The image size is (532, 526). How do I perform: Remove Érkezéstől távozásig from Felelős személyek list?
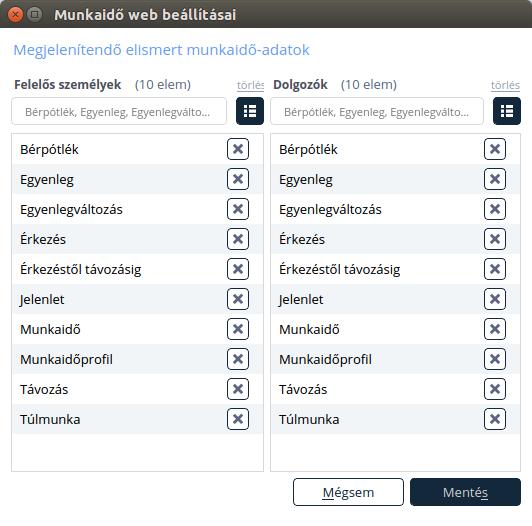(238, 269)
